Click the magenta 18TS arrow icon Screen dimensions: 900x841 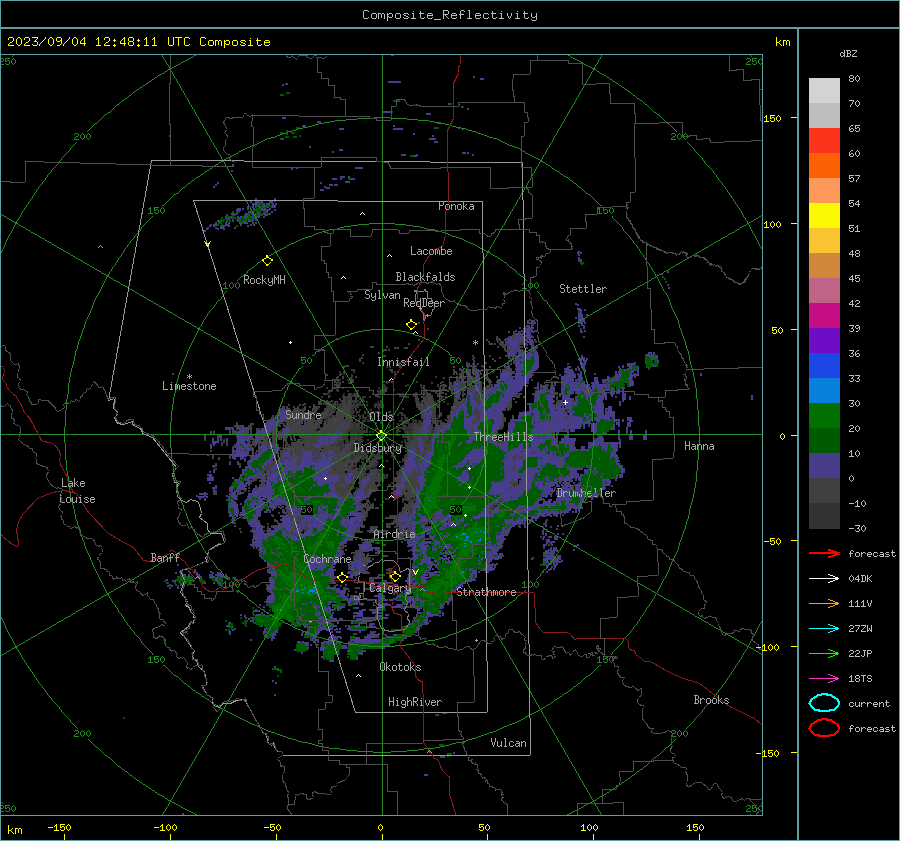tap(824, 679)
